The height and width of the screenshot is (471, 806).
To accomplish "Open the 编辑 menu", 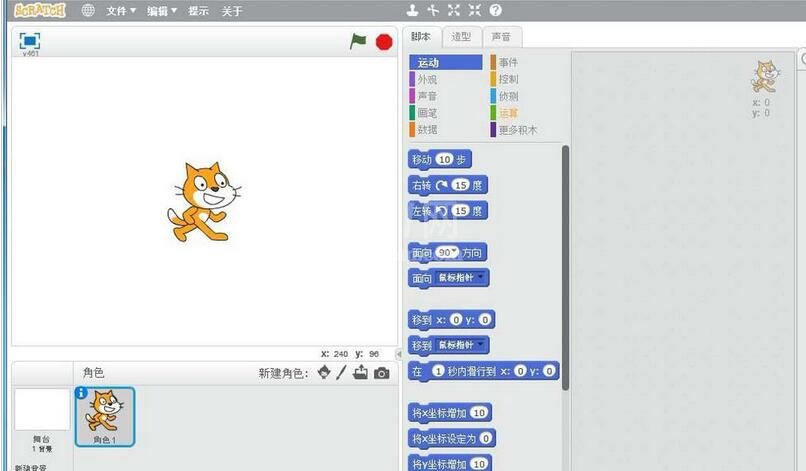I will 162,11.
